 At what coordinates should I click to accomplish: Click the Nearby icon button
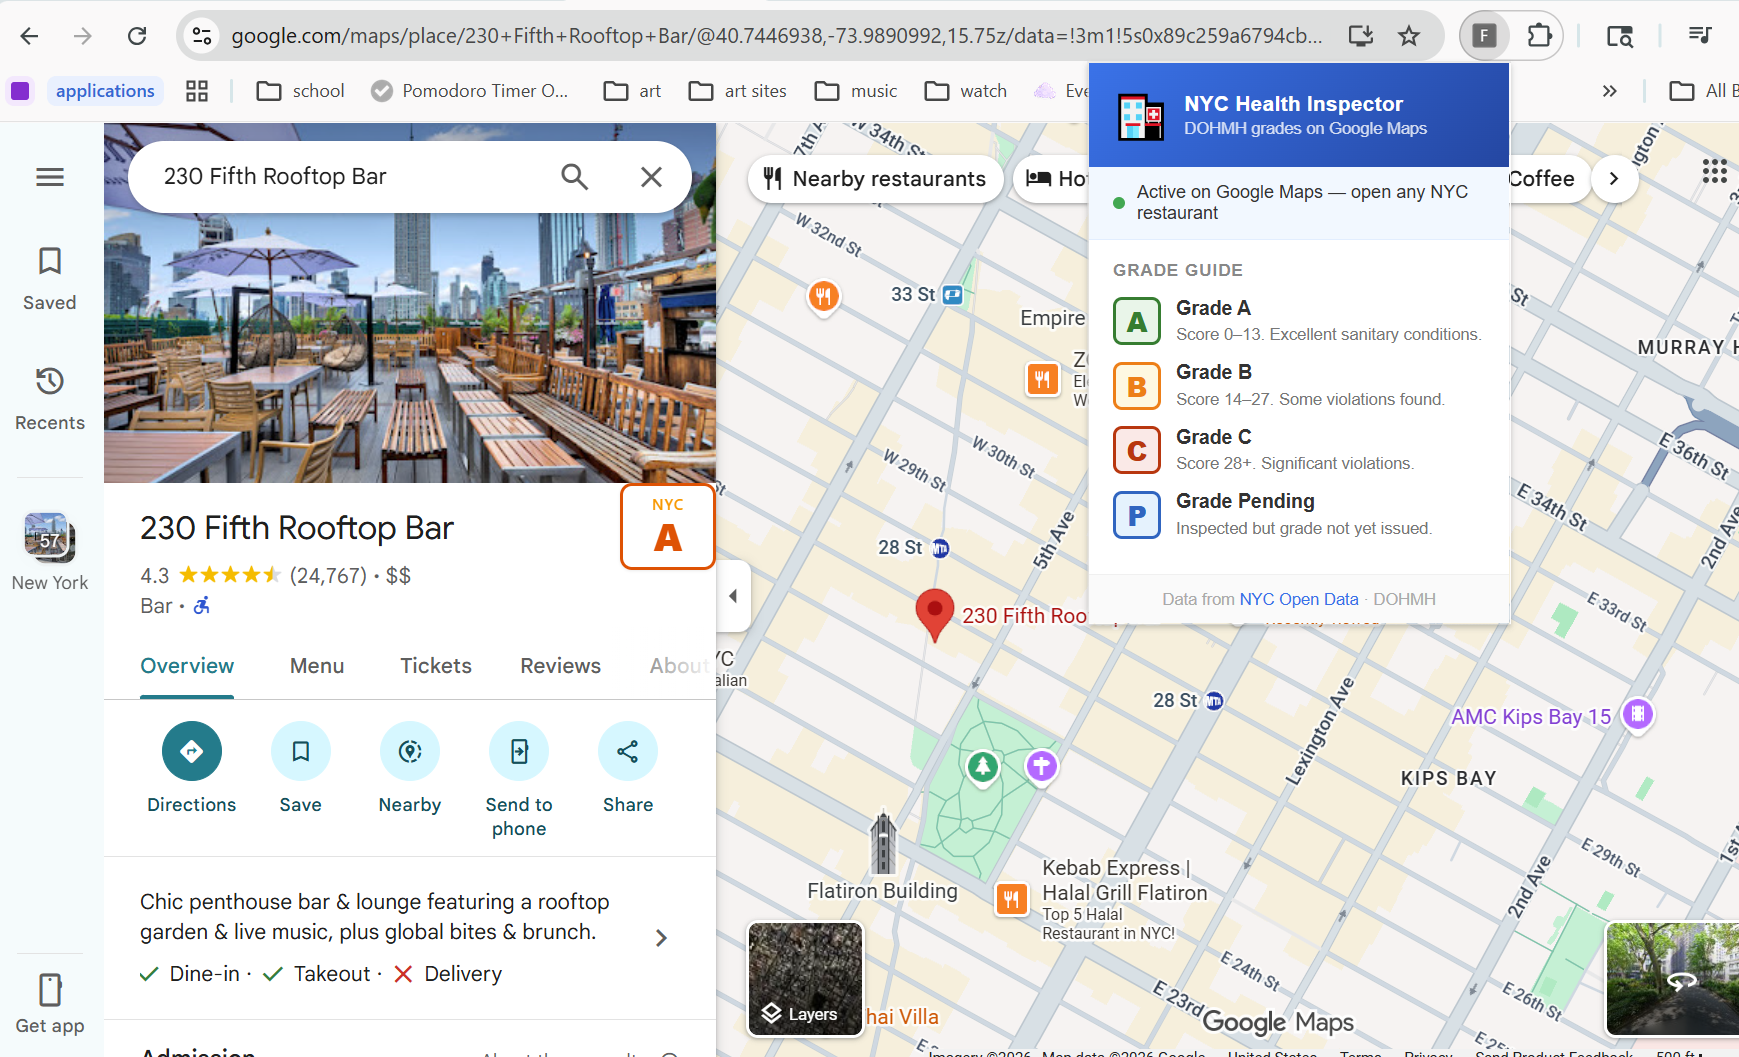[x=410, y=751]
